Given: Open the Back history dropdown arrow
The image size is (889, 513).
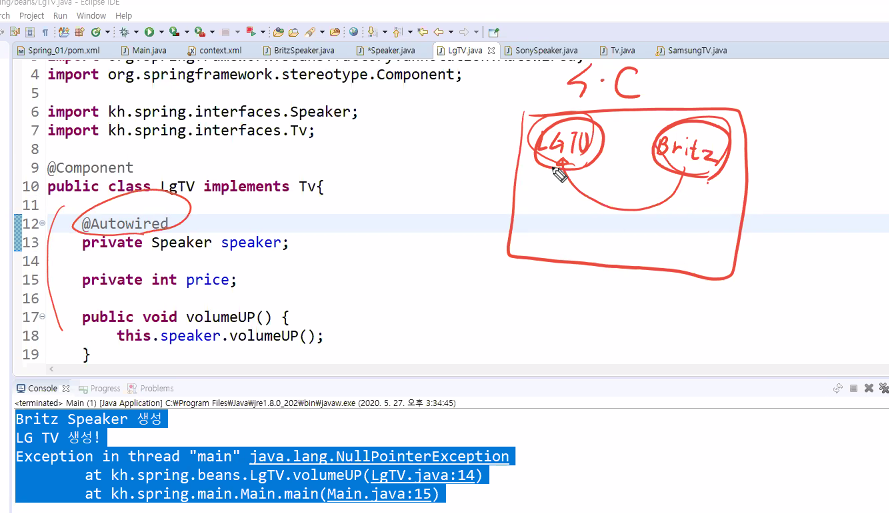Looking at the screenshot, I should pyautogui.click(x=451, y=32).
